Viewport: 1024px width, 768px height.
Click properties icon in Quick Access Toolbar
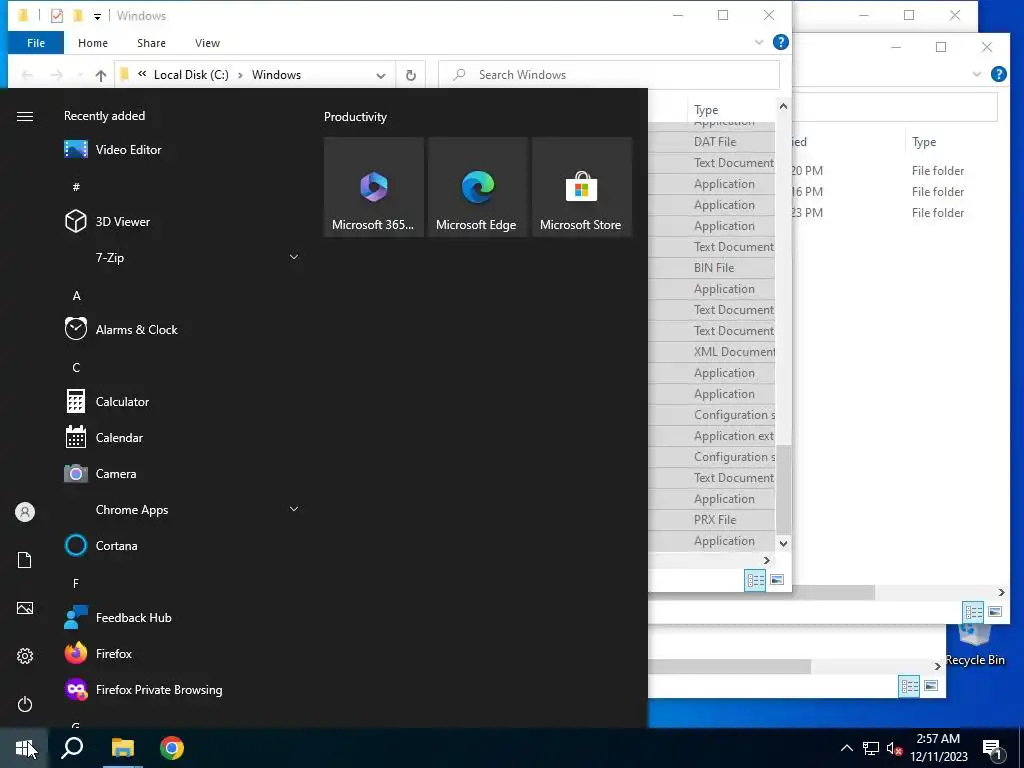(57, 16)
